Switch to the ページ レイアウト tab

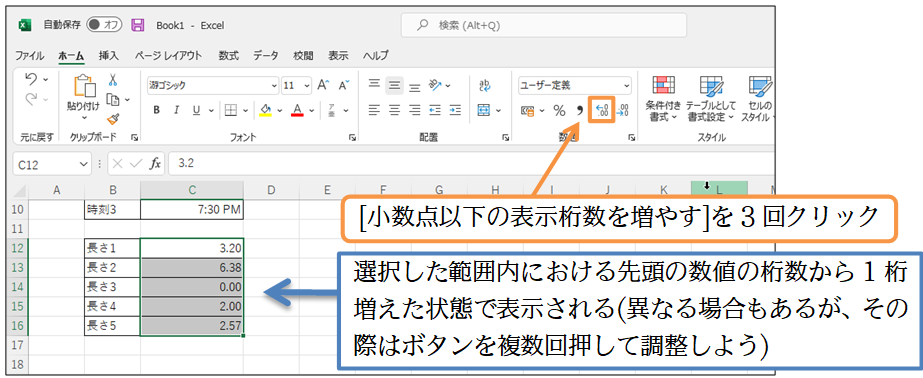(168, 56)
